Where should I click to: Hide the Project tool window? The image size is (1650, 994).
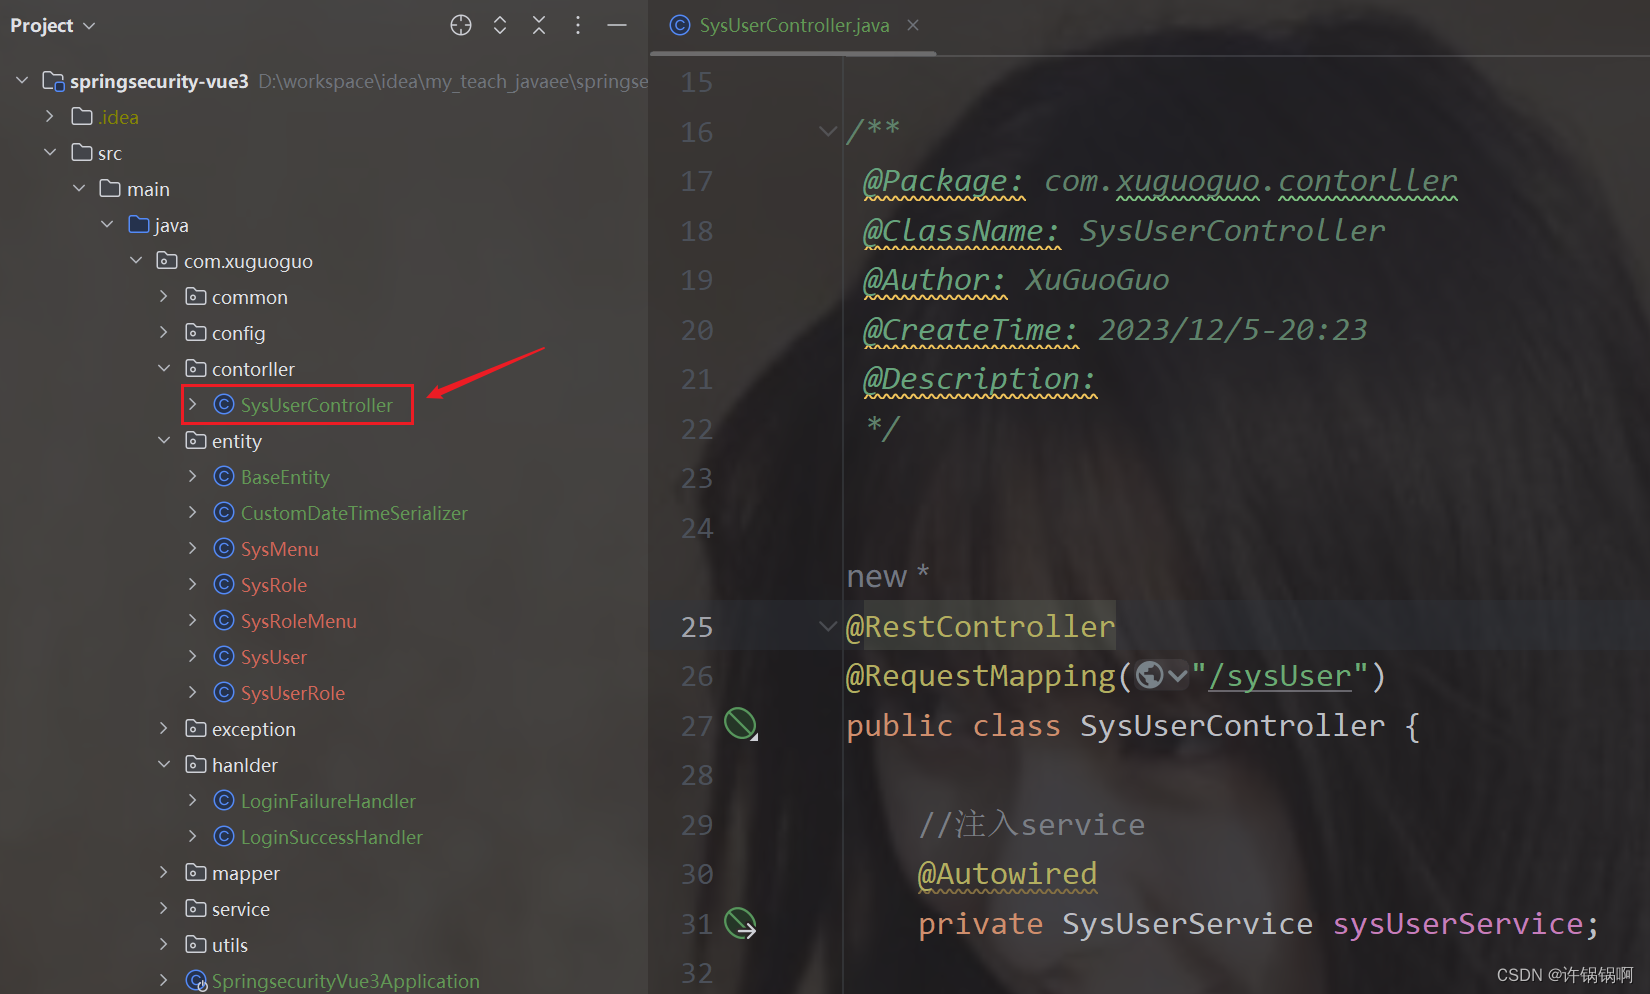tap(617, 25)
